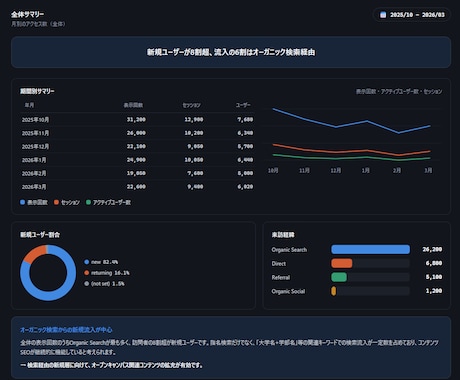Click the gray dot beside (not set) 1.5%
Screen dimensions: 460x380
click(x=87, y=284)
